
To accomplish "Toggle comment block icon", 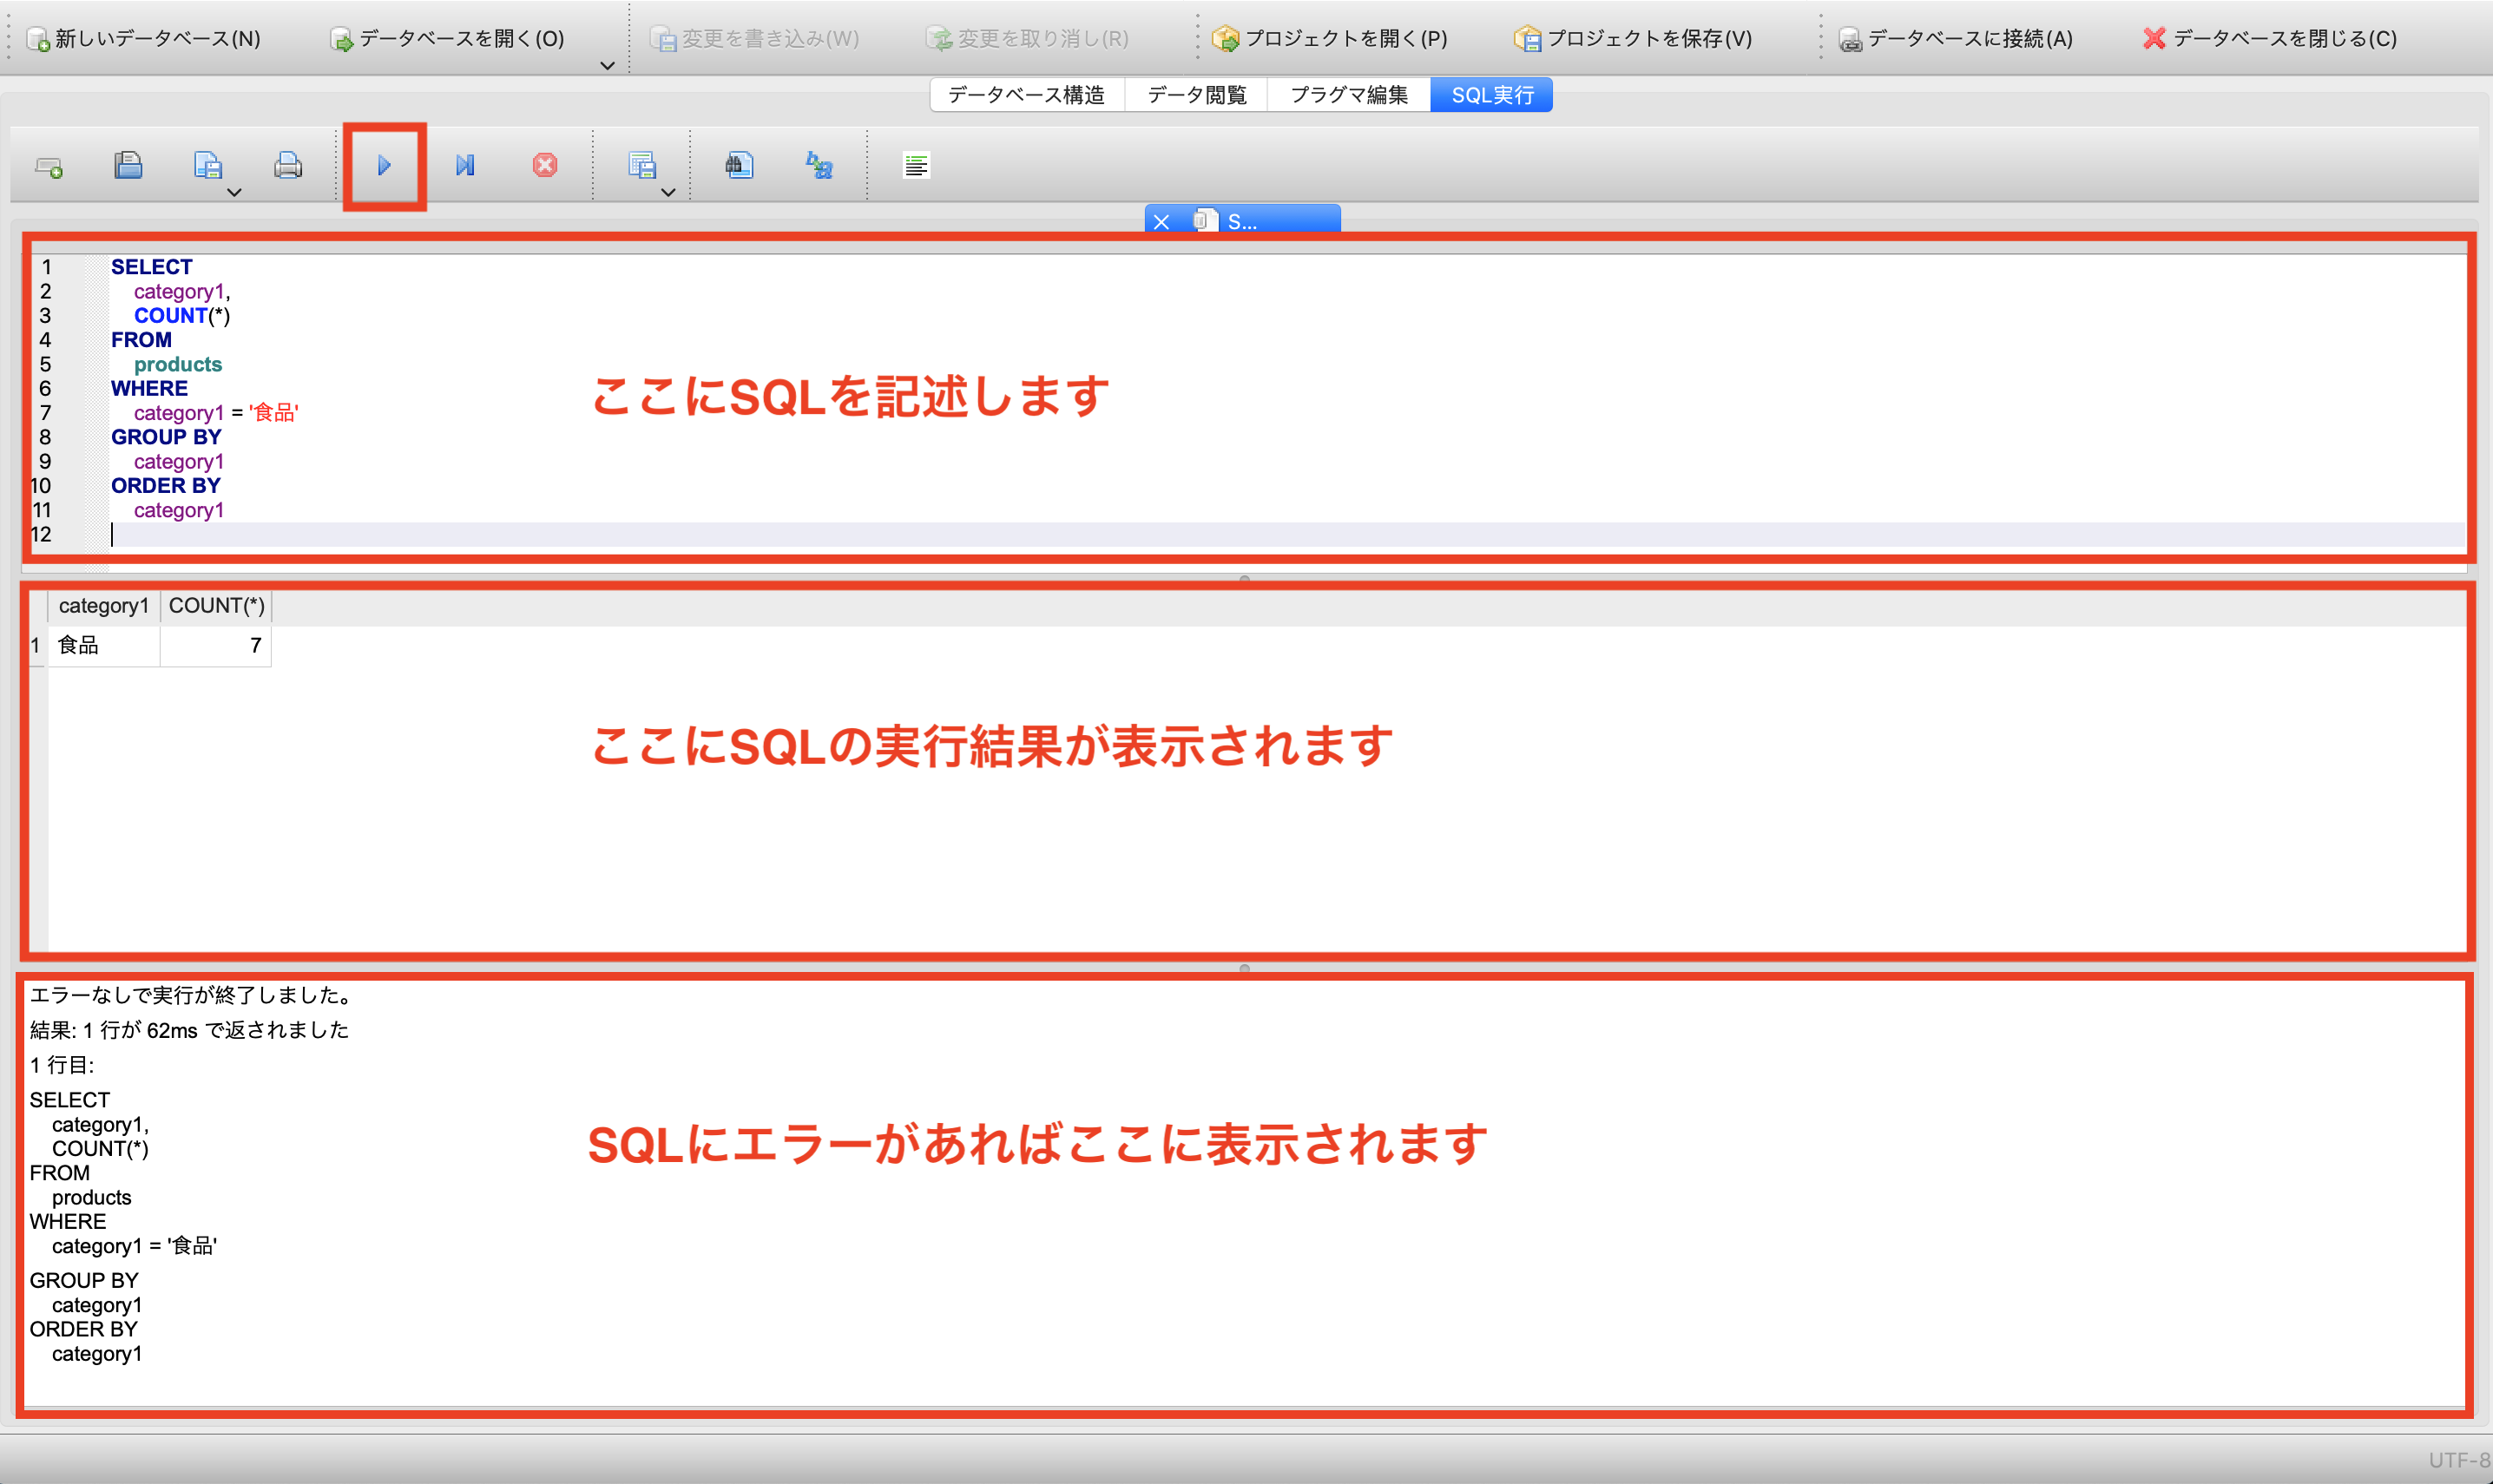I will click(916, 165).
